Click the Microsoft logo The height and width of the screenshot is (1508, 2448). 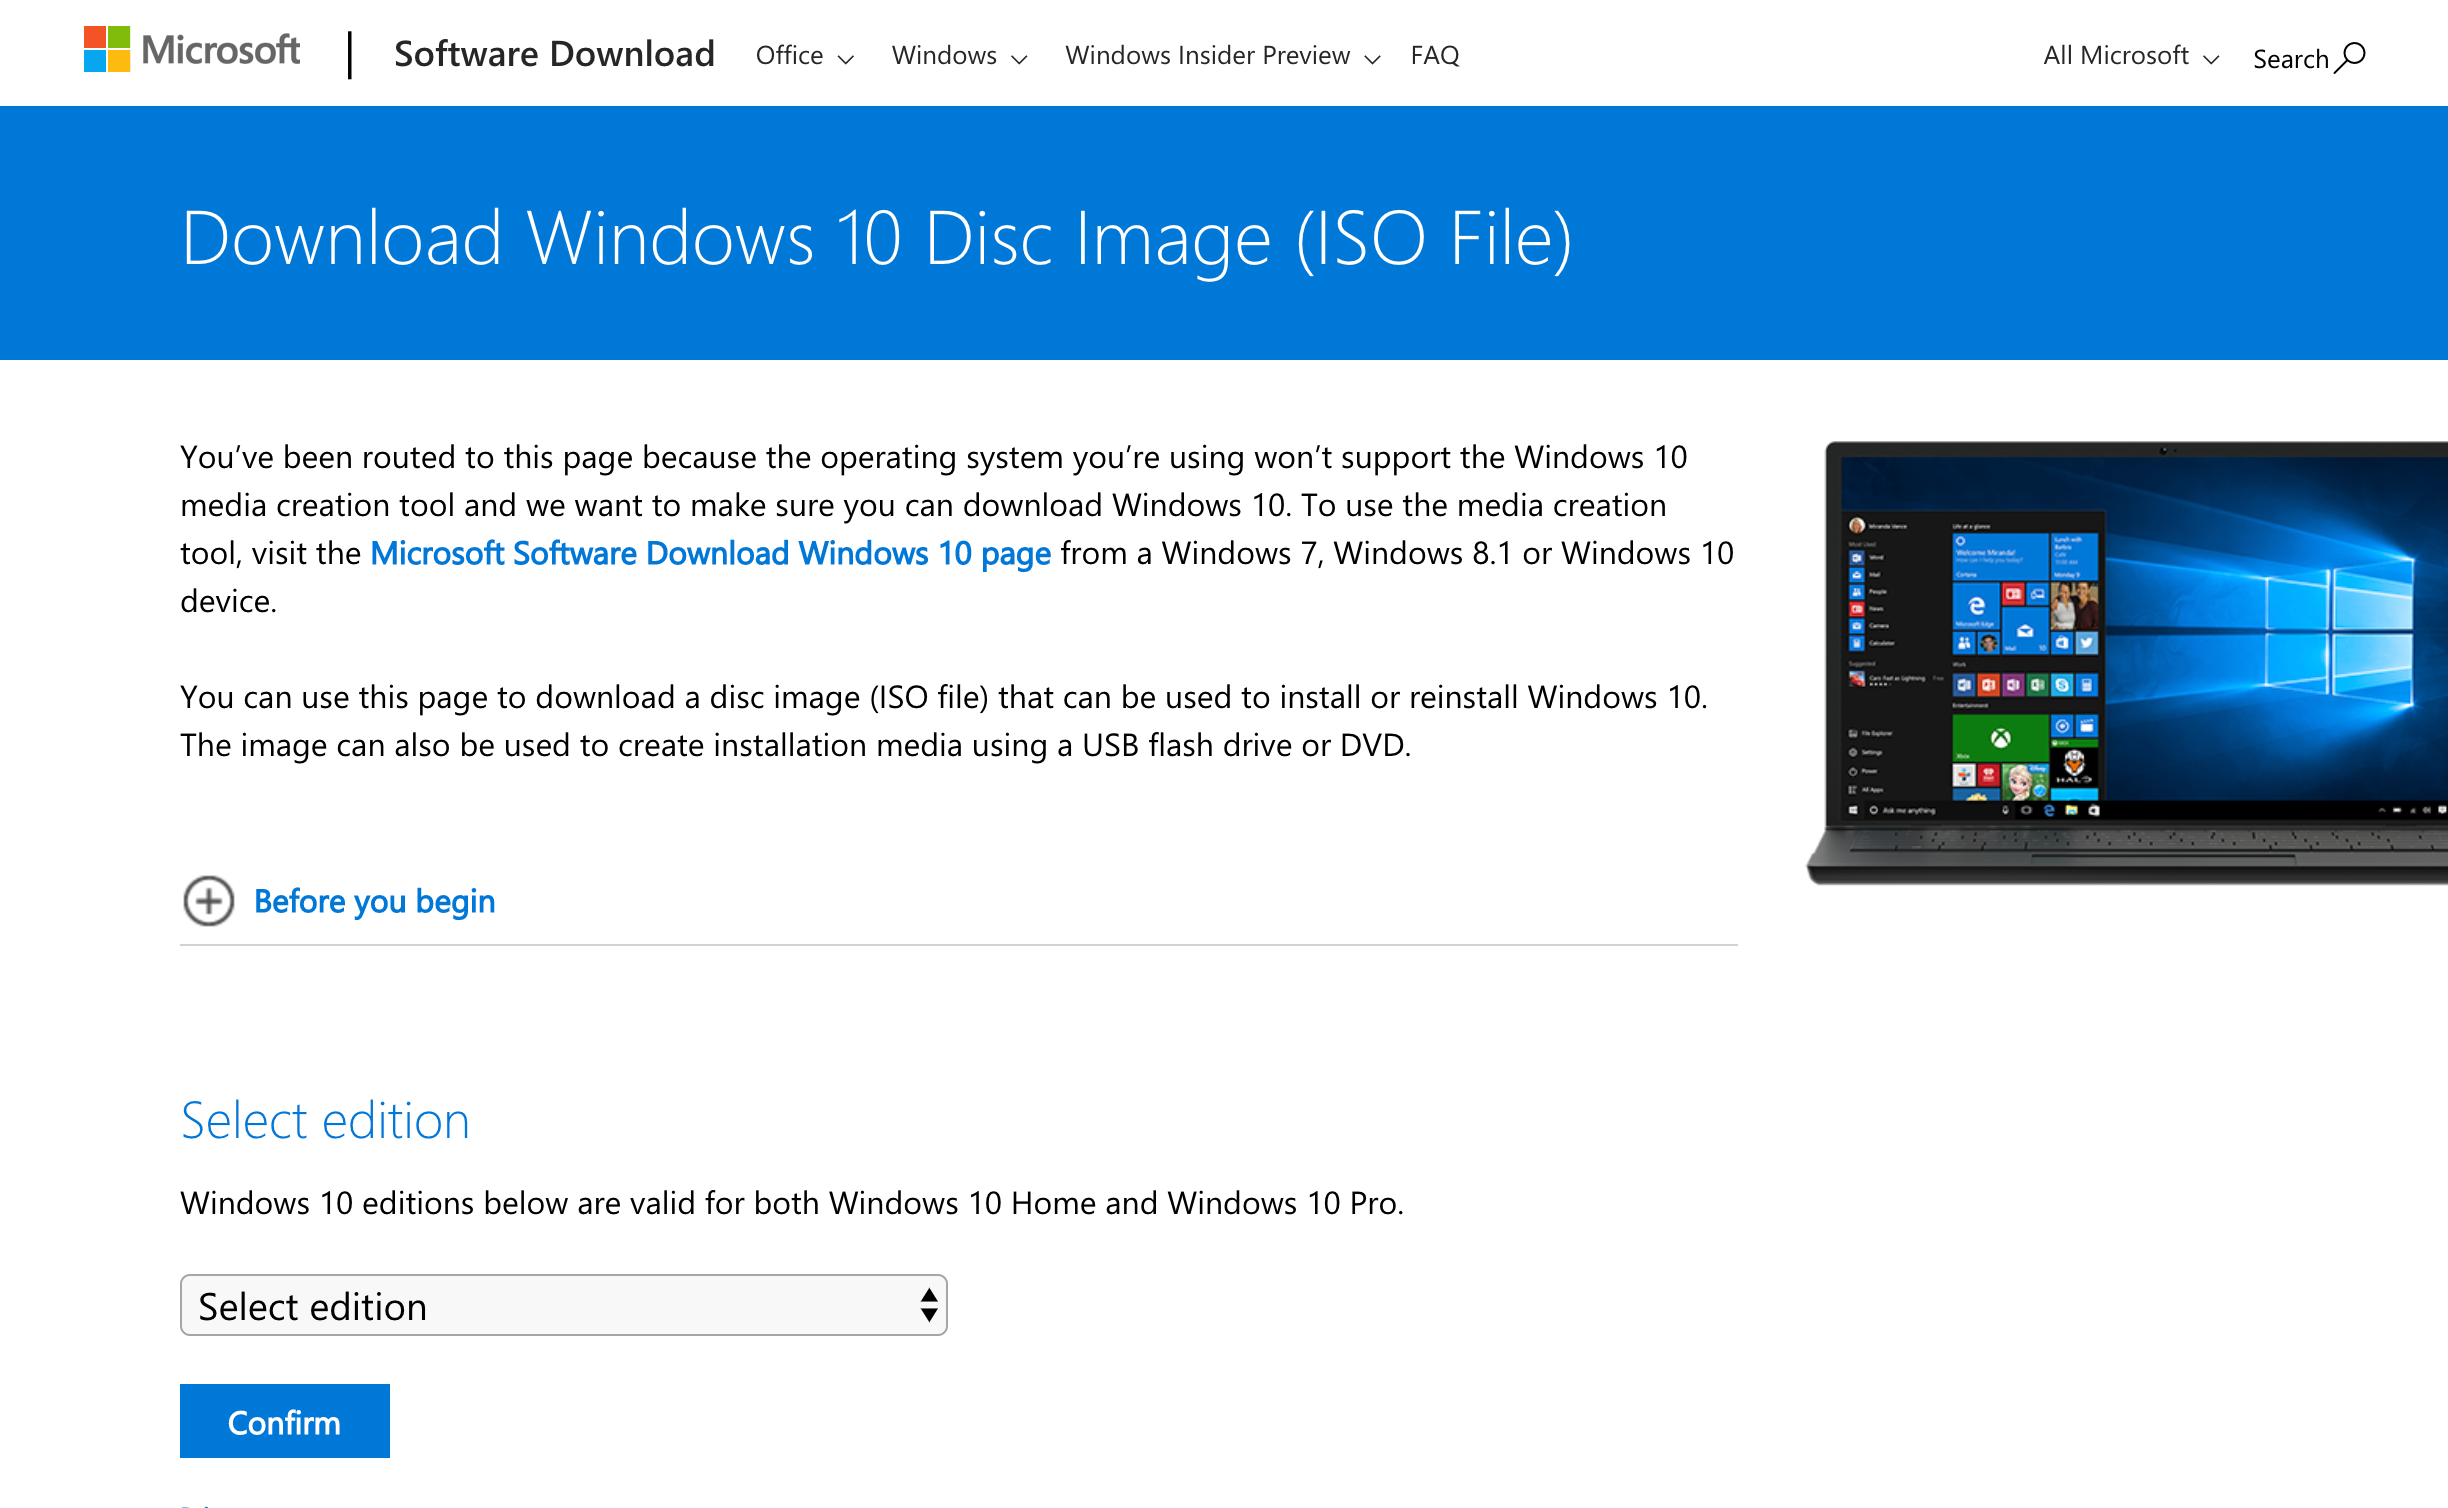pyautogui.click(x=192, y=50)
